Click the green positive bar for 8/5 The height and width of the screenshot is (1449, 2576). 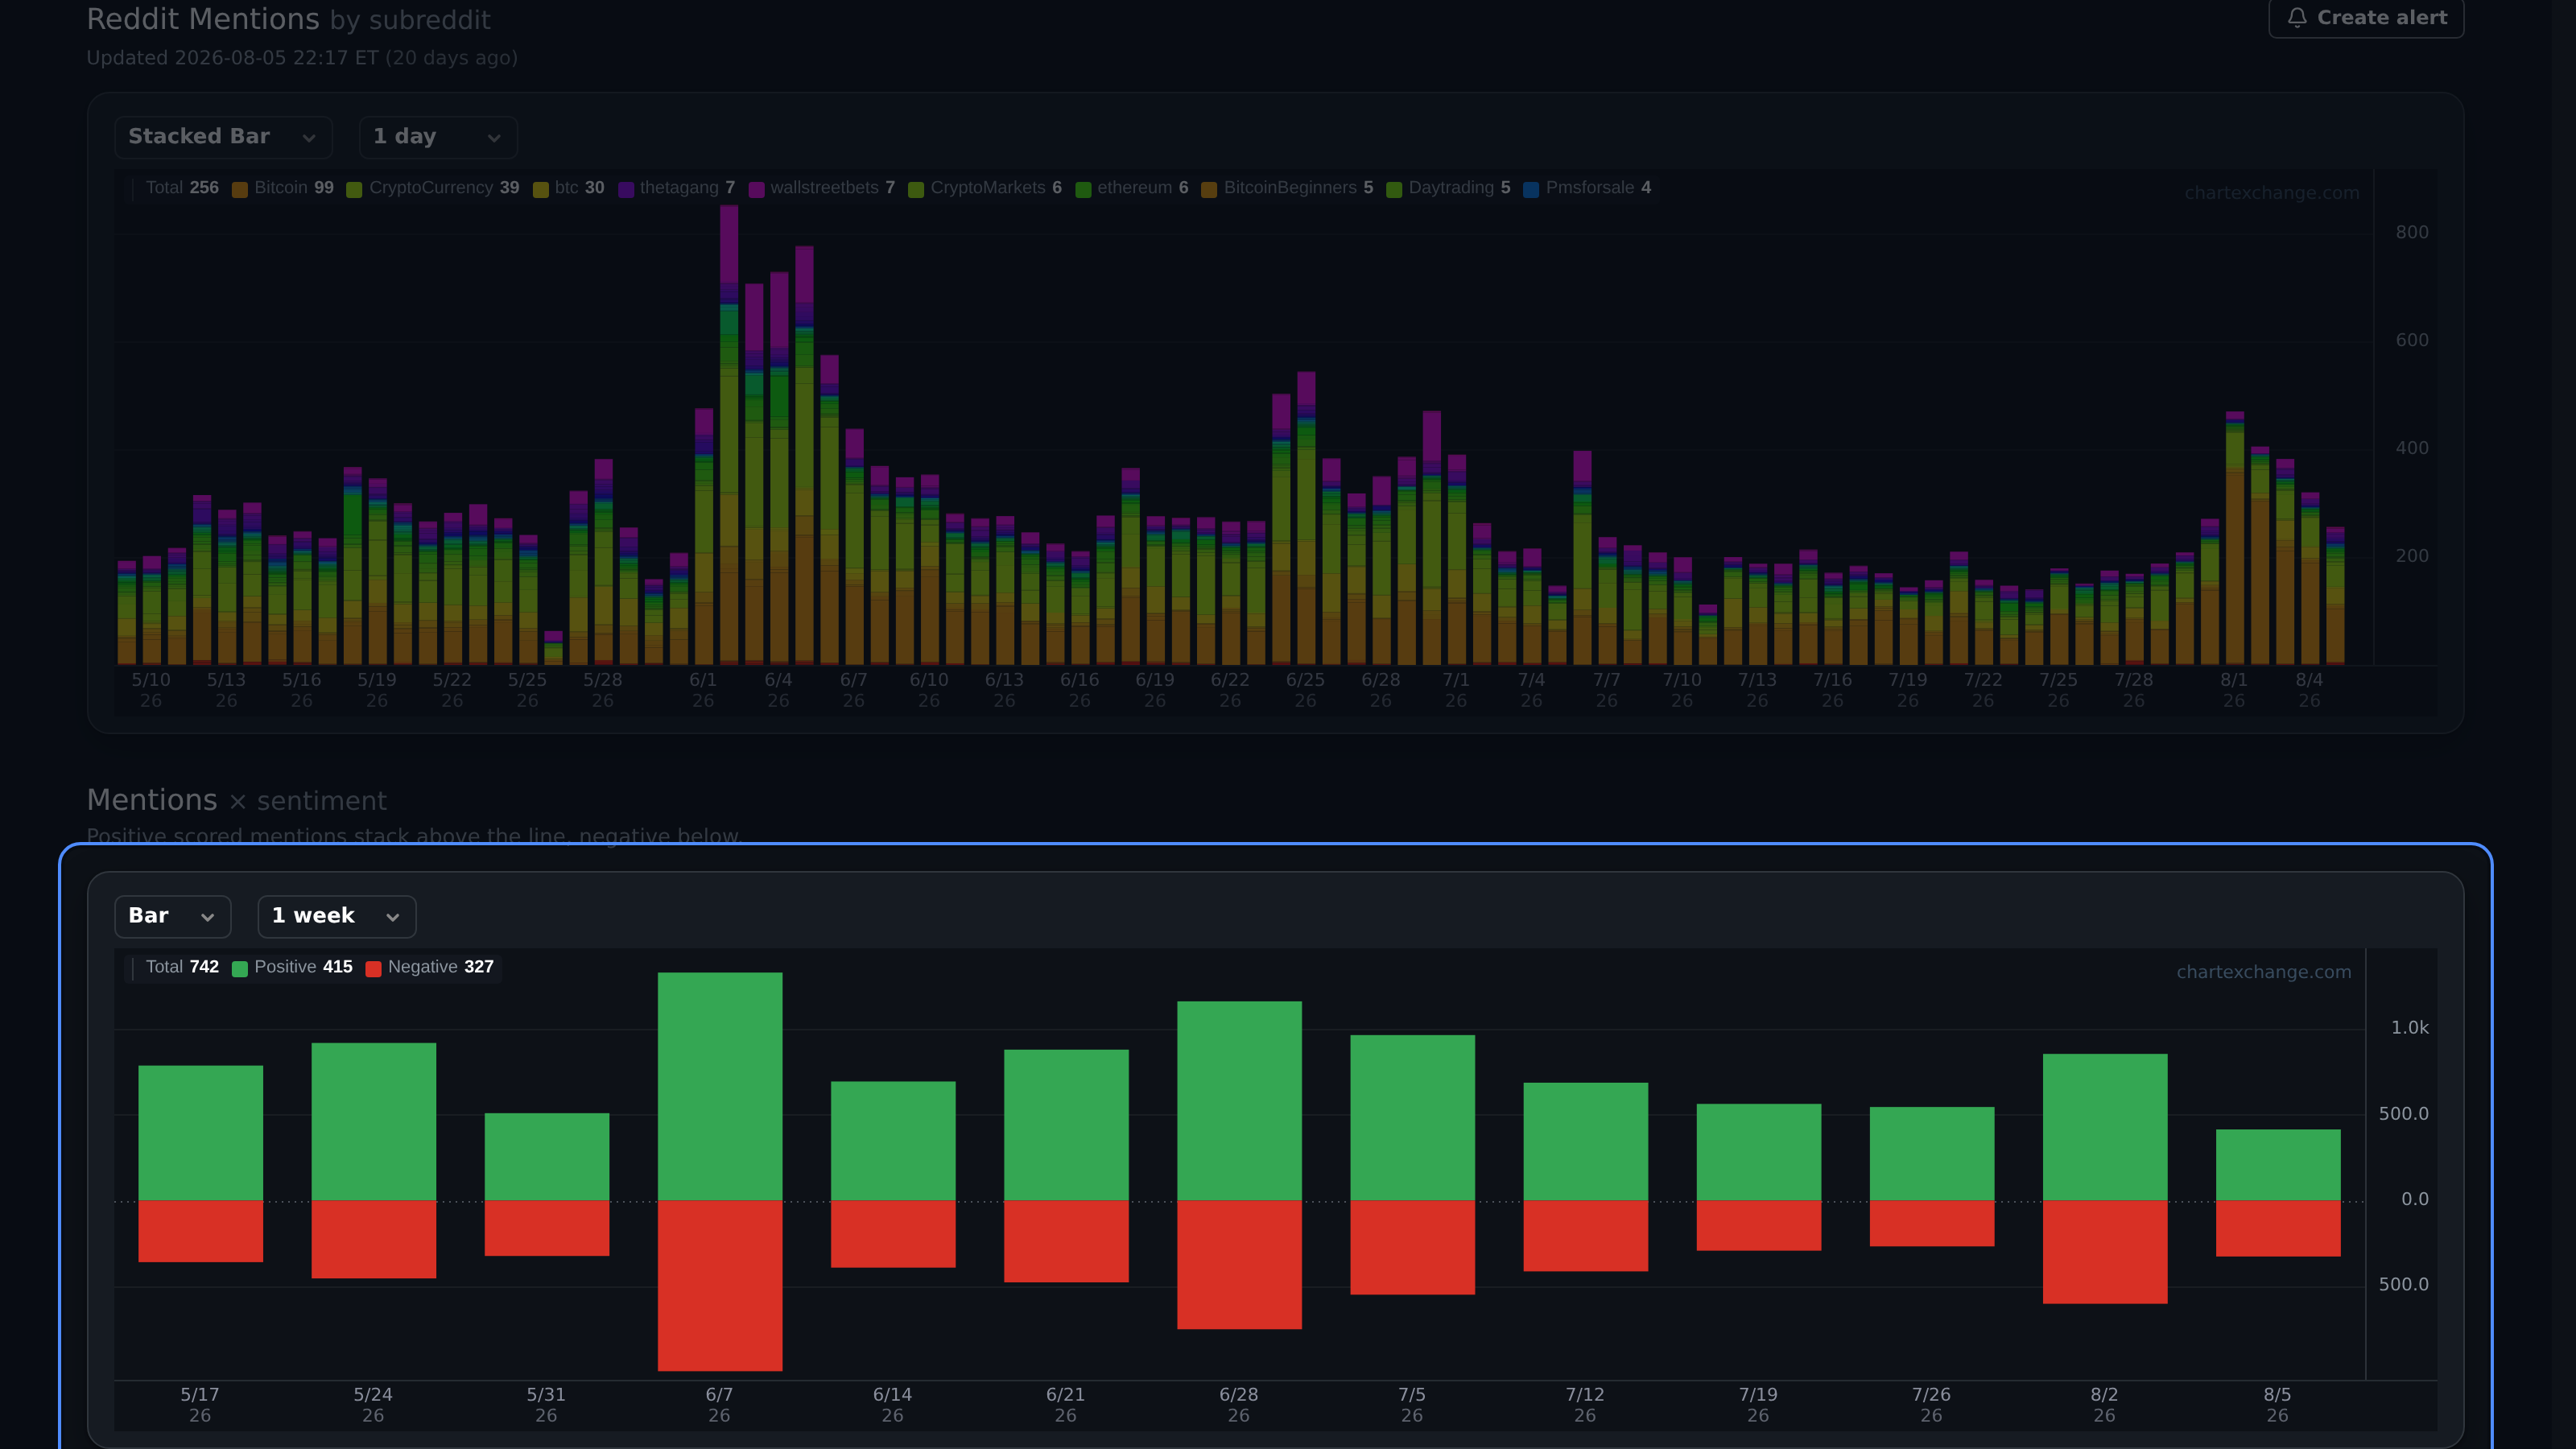(2278, 1165)
